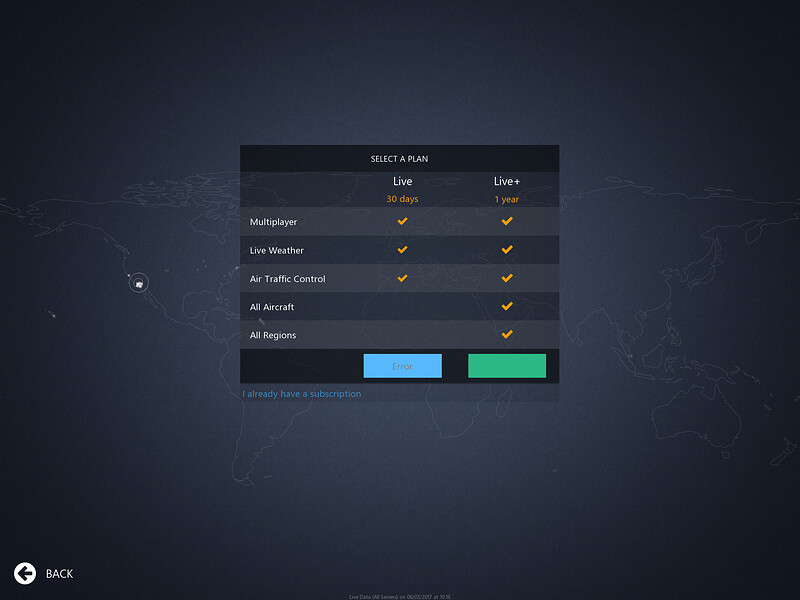This screenshot has height=600, width=800.
Task: Click Air Traffic Control checkmark in Live column
Action: (403, 278)
